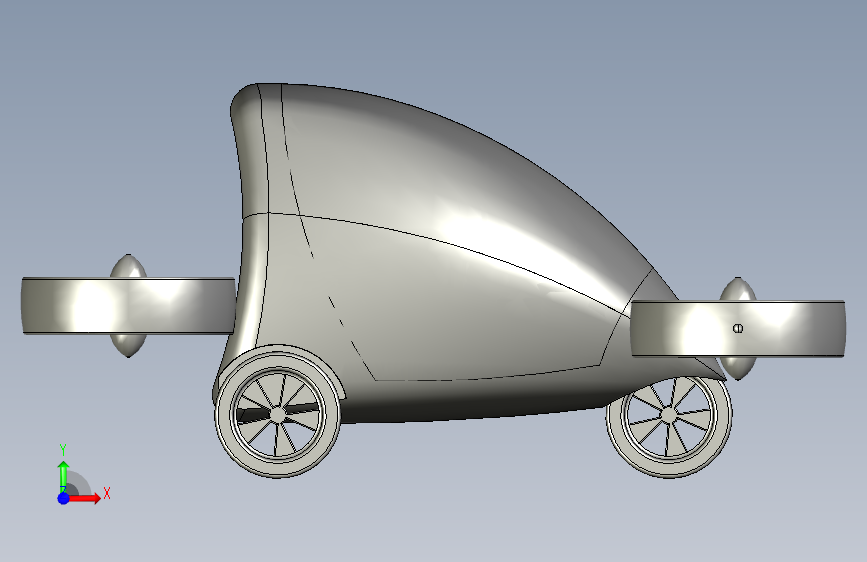Select the left wheel of the vehicle model
867x562 pixels.
pos(278,413)
